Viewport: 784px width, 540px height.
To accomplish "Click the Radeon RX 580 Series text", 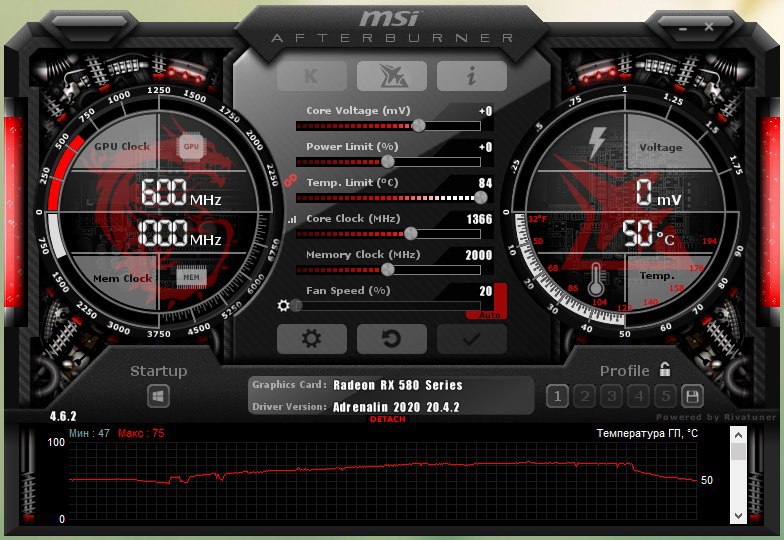I will 398,385.
